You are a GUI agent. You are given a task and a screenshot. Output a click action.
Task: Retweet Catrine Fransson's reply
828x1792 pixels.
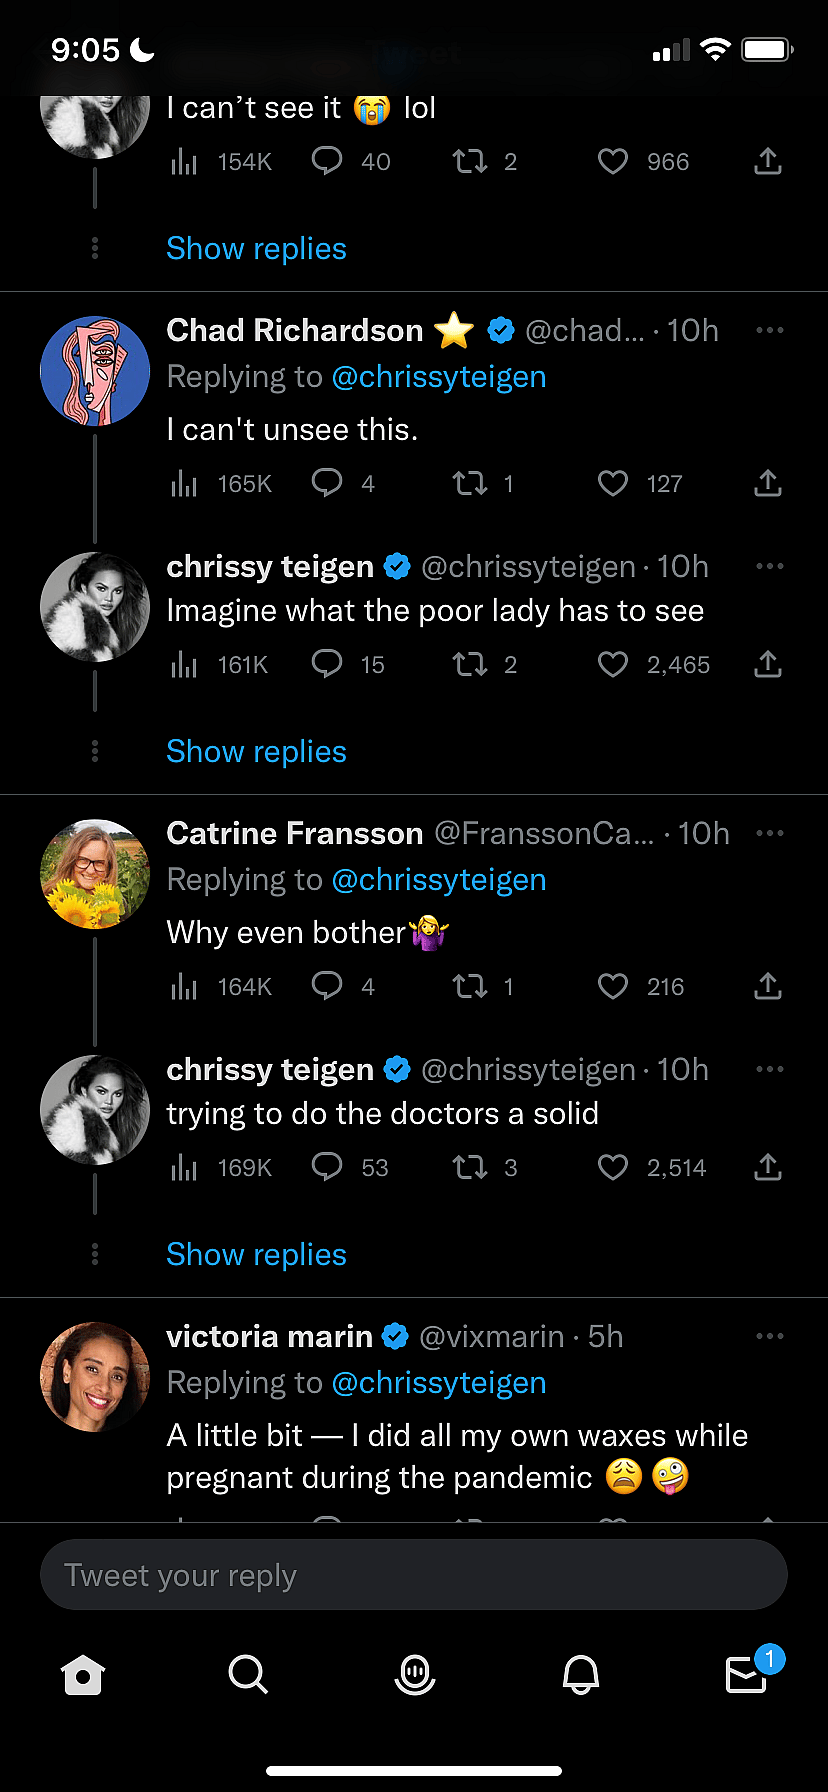pos(469,987)
